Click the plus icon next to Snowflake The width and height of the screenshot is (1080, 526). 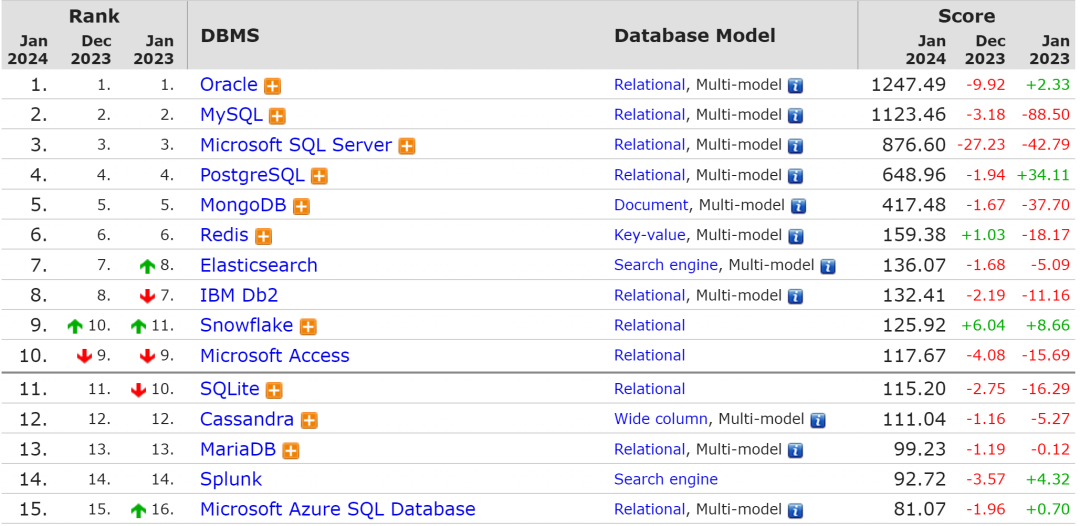tap(308, 326)
